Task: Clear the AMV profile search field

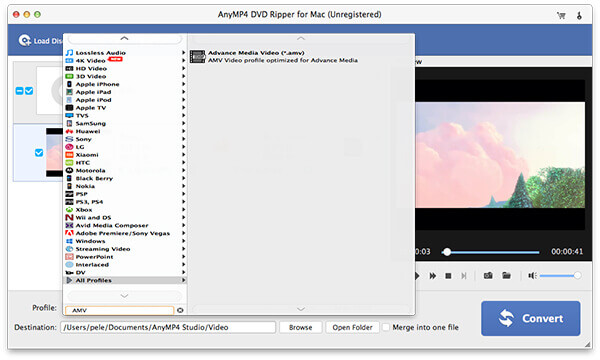Action: click(x=180, y=310)
